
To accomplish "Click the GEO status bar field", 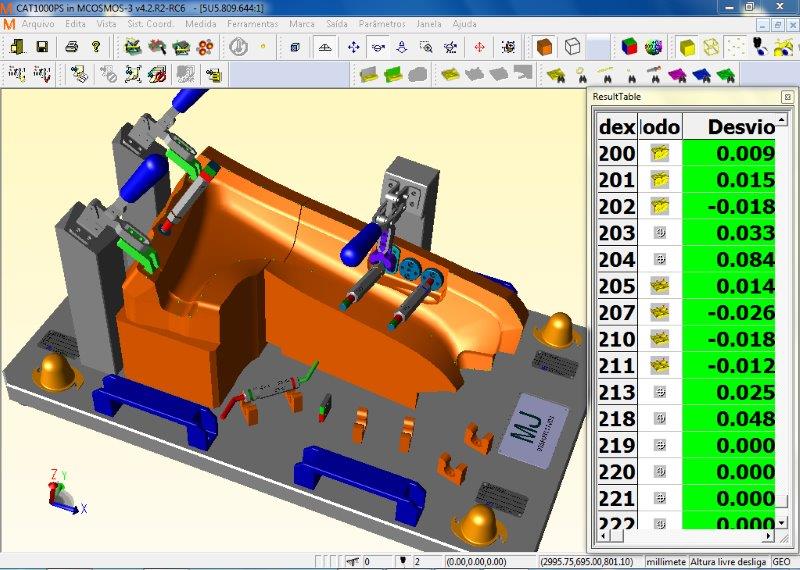I will tap(781, 561).
